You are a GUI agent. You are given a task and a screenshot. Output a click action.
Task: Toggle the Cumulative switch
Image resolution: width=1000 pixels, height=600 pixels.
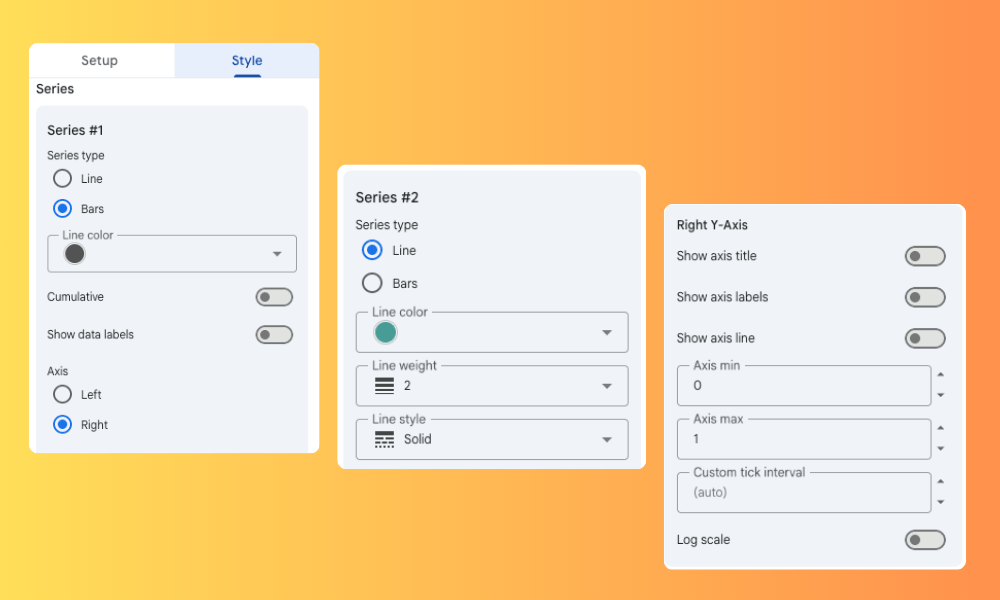[x=274, y=297]
